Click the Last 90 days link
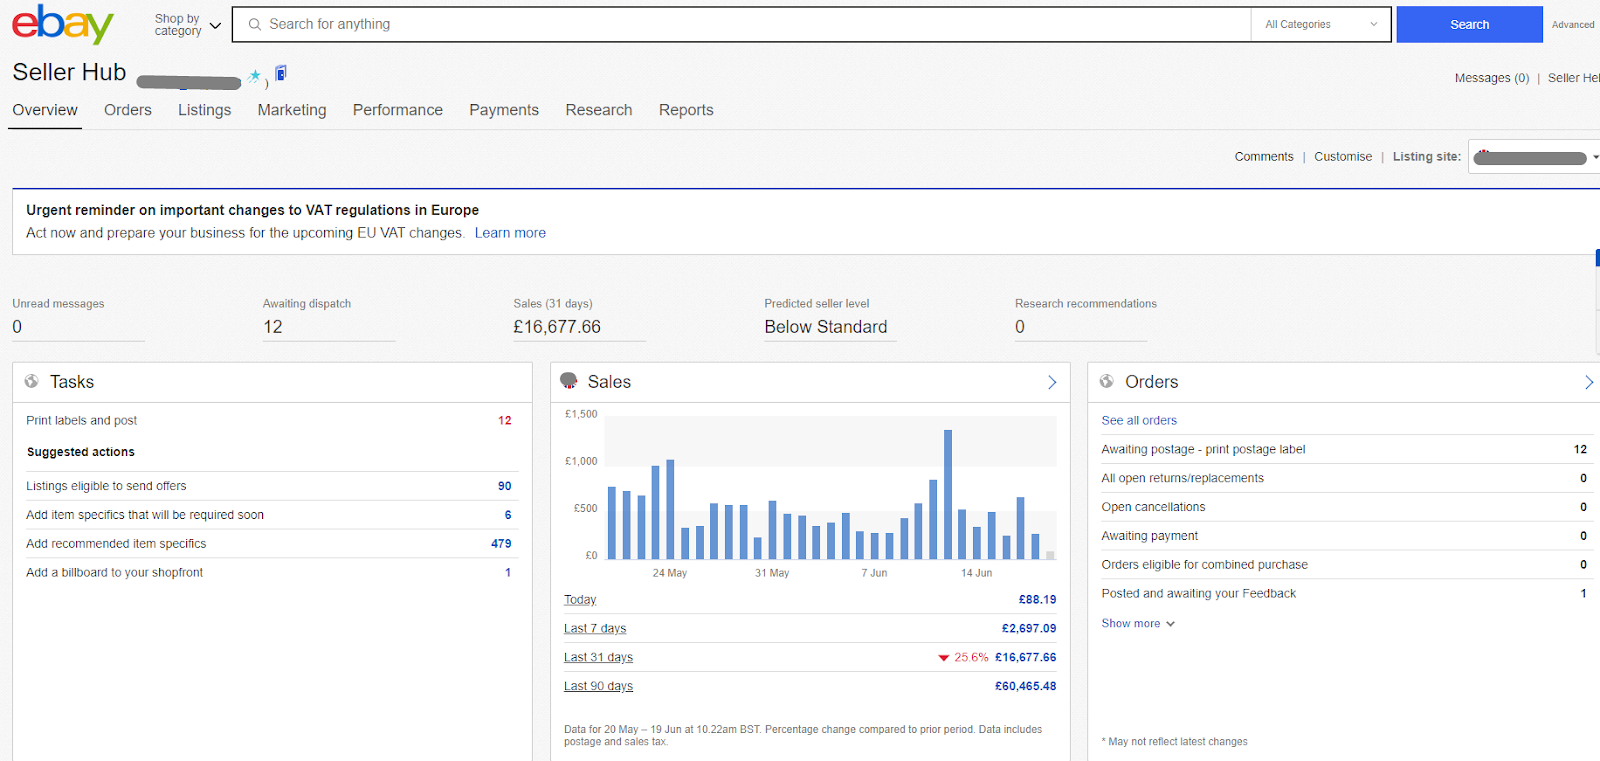 [598, 687]
